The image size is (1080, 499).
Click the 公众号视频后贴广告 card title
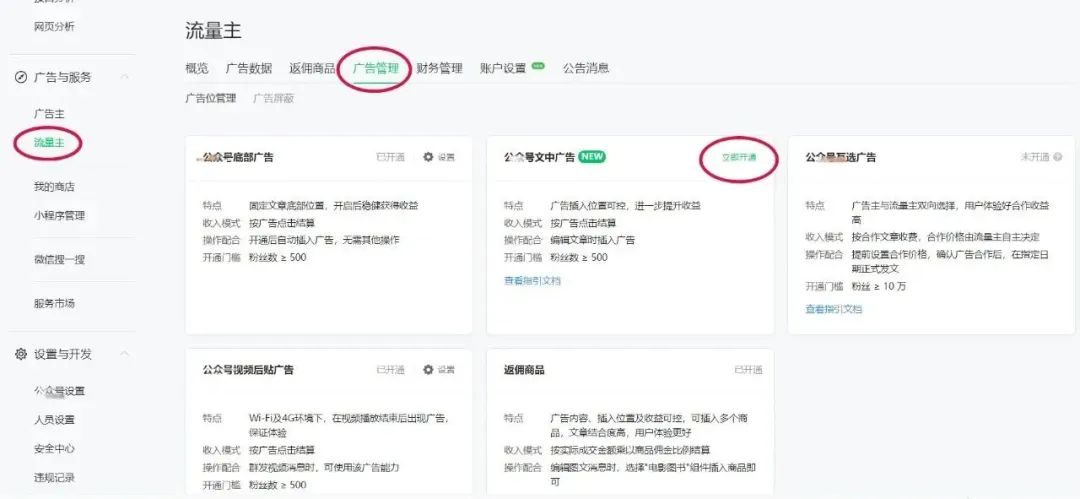coord(248,369)
